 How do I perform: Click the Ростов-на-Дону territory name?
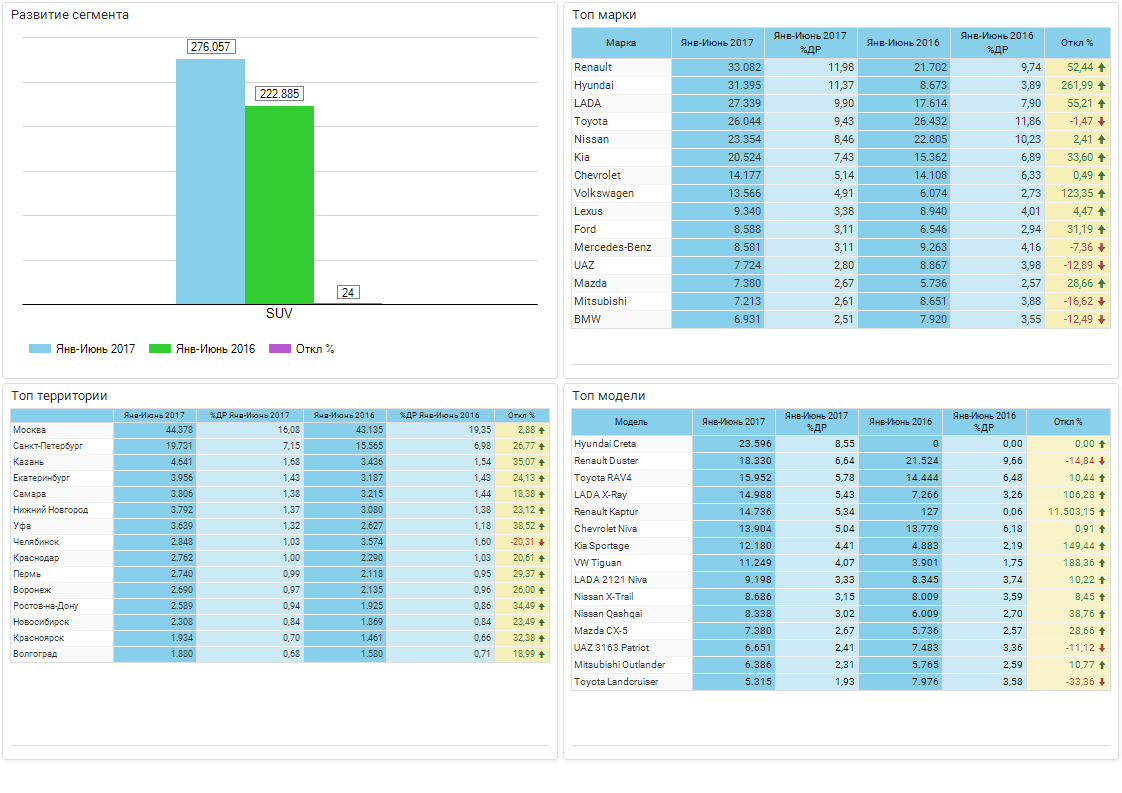pos(45,605)
